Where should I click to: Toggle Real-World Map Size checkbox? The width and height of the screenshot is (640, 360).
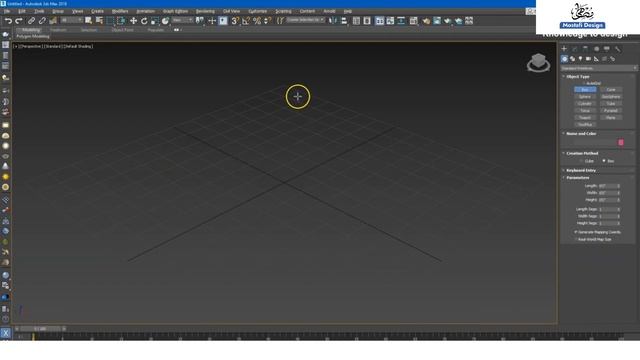tap(576, 239)
